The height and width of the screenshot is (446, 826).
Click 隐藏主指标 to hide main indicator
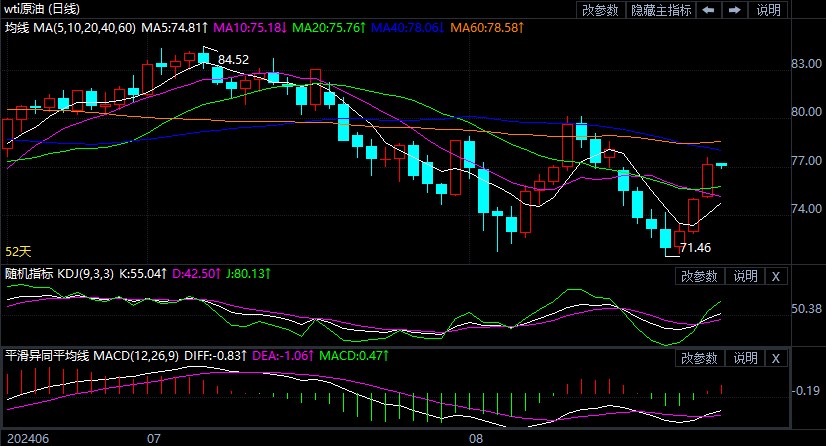661,10
